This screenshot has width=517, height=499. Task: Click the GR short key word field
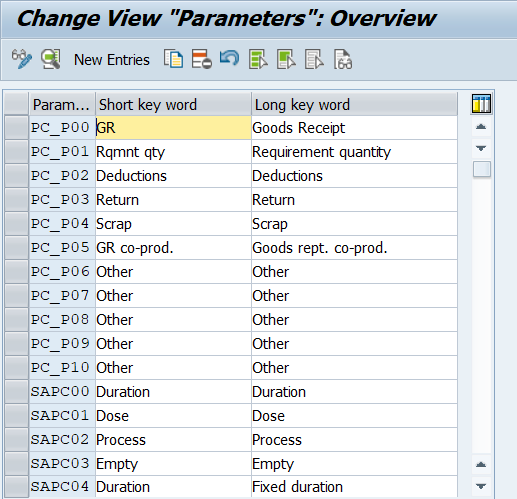(x=173, y=128)
